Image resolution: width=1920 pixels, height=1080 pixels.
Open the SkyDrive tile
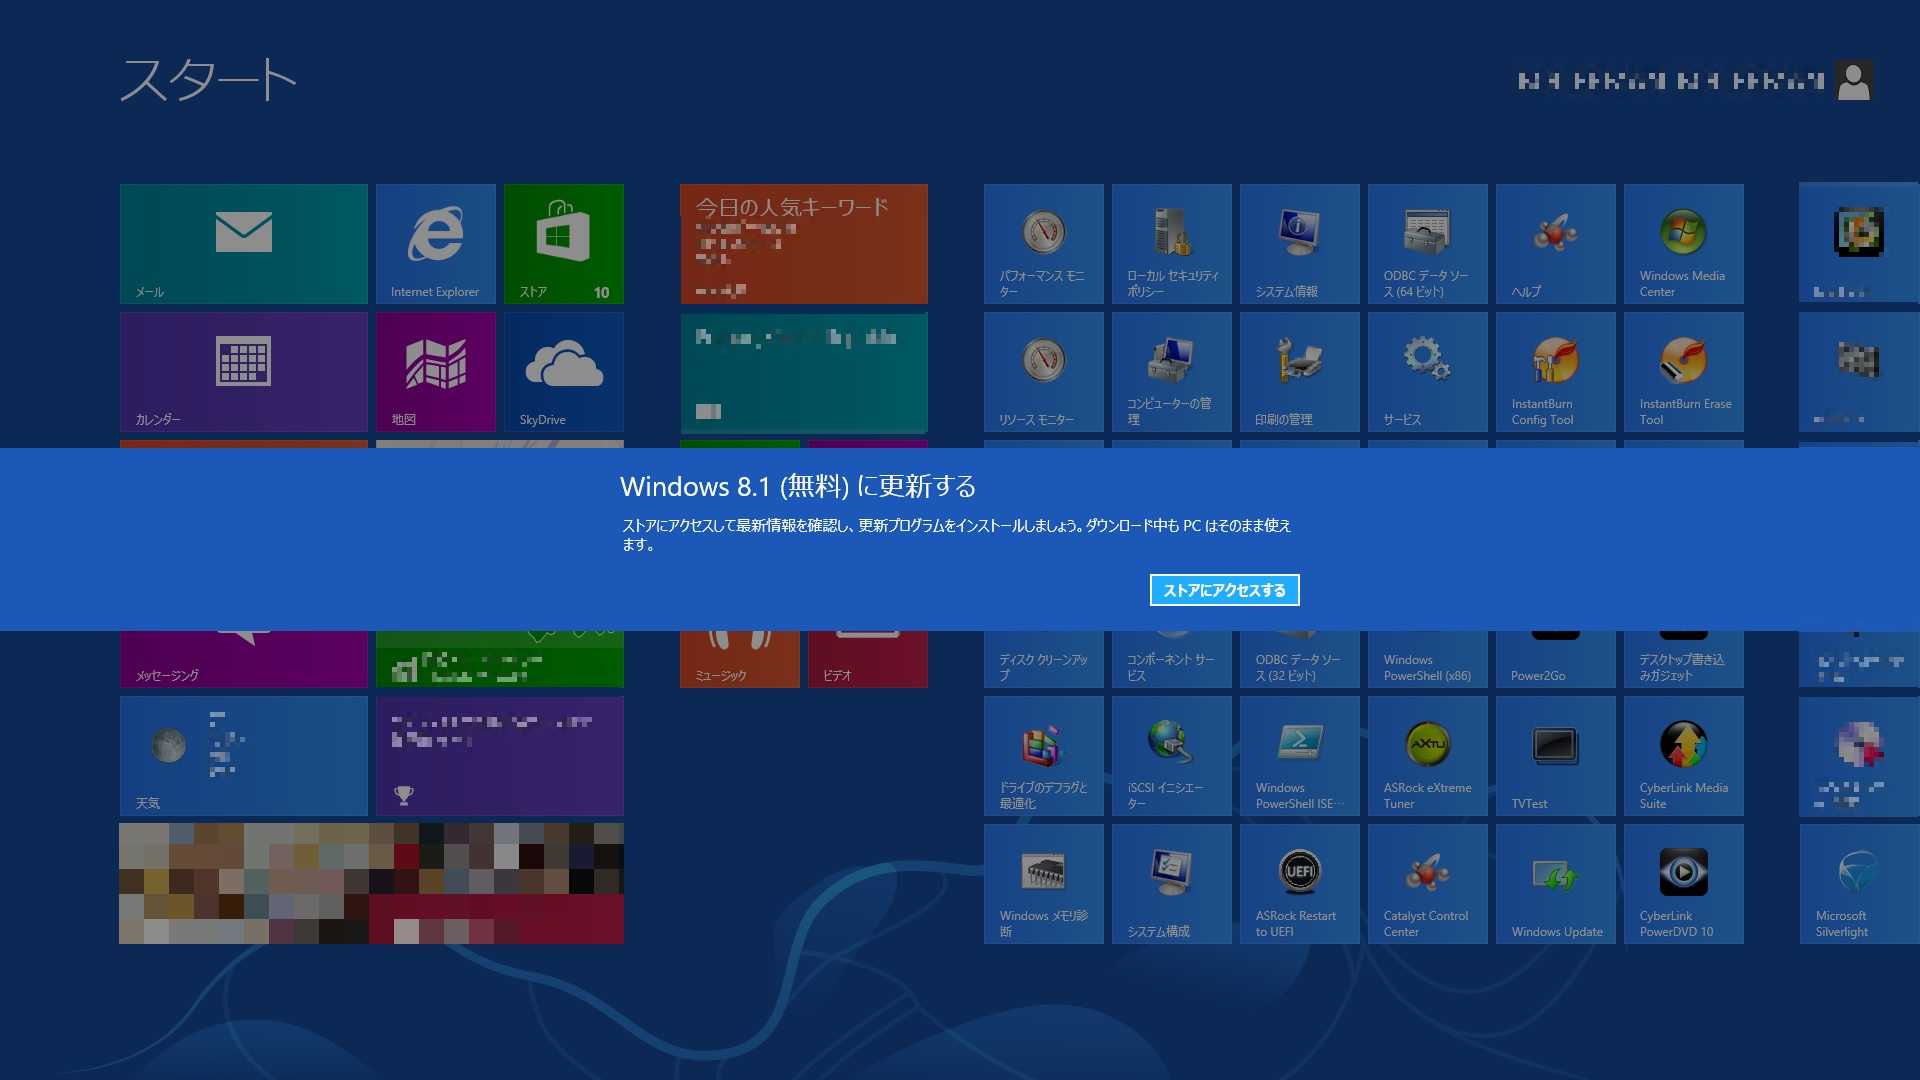[564, 372]
